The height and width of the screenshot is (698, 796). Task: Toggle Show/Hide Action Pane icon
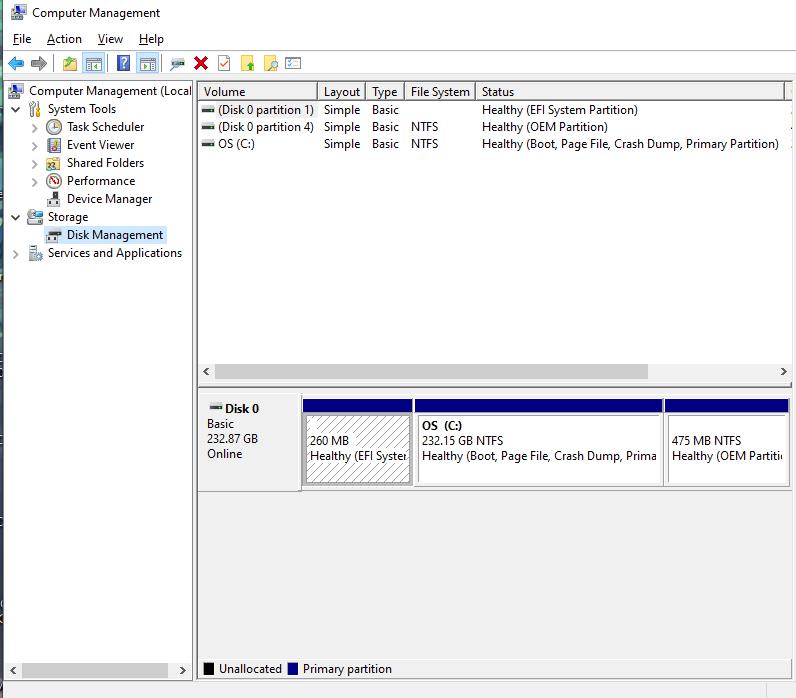coord(148,63)
